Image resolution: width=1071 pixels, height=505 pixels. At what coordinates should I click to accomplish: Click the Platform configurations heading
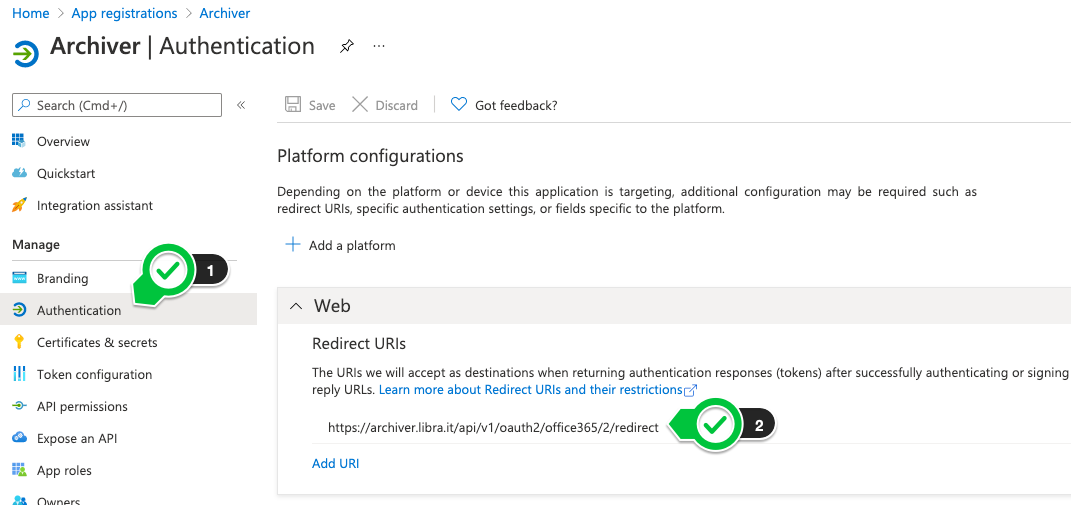coord(370,156)
